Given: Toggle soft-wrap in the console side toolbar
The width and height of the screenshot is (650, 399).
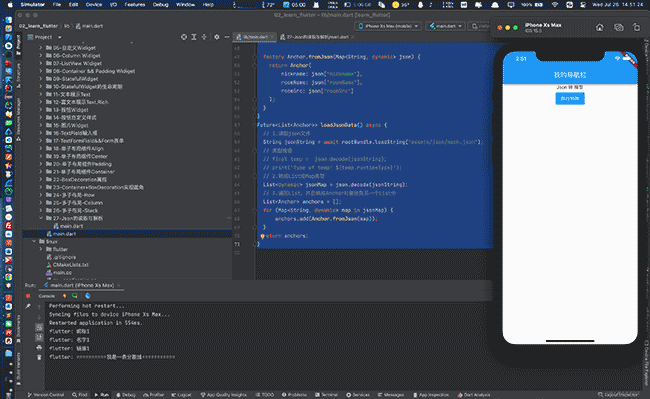Looking at the screenshot, I should coord(39,327).
